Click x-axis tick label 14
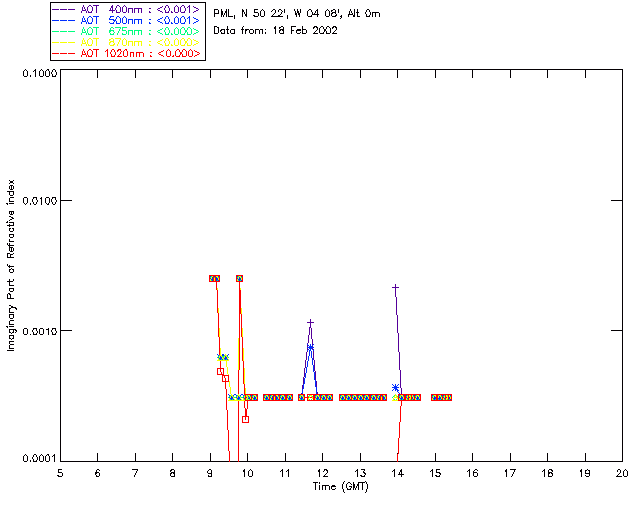This screenshot has height=512, width=640. [398, 473]
